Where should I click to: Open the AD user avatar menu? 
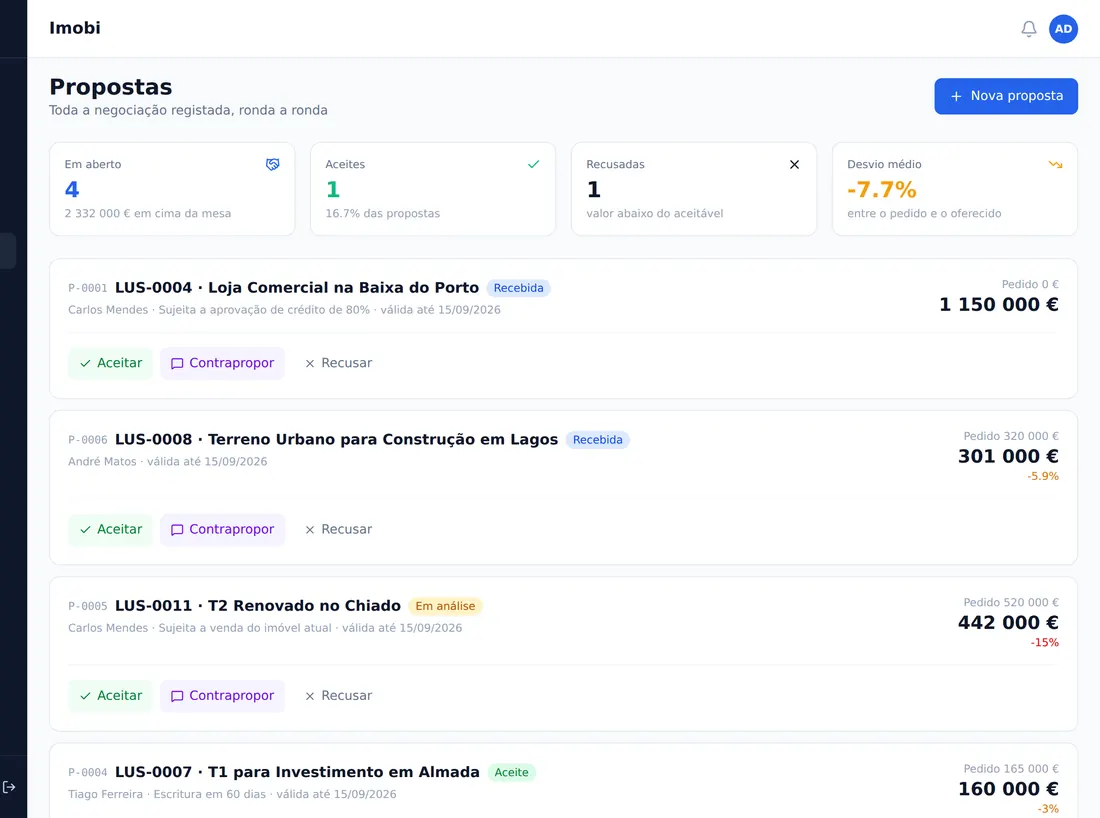(1063, 29)
